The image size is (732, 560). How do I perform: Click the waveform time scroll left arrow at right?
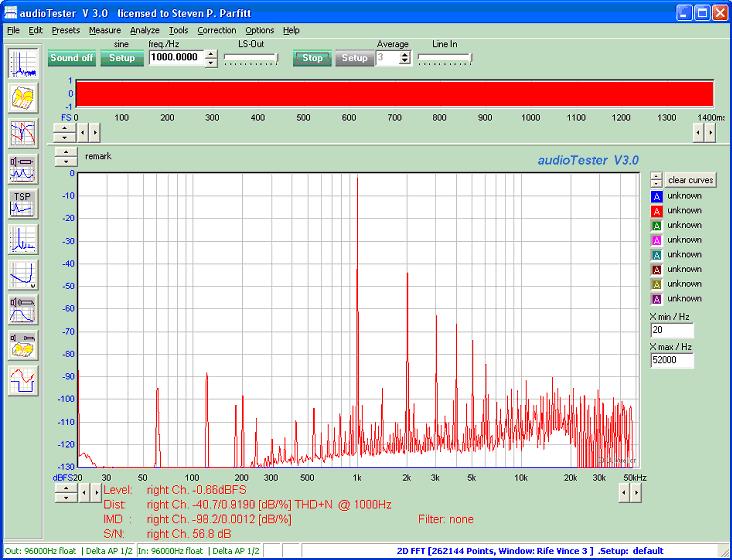(x=698, y=133)
